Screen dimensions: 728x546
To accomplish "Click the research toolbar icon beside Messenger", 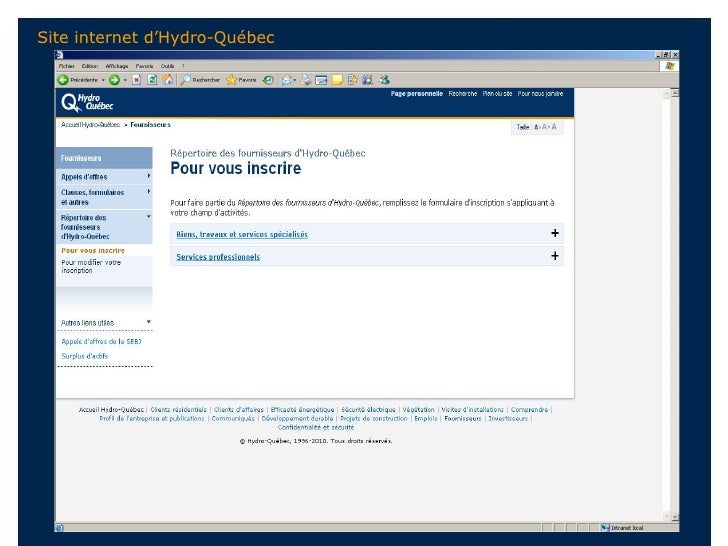I will 368,80.
